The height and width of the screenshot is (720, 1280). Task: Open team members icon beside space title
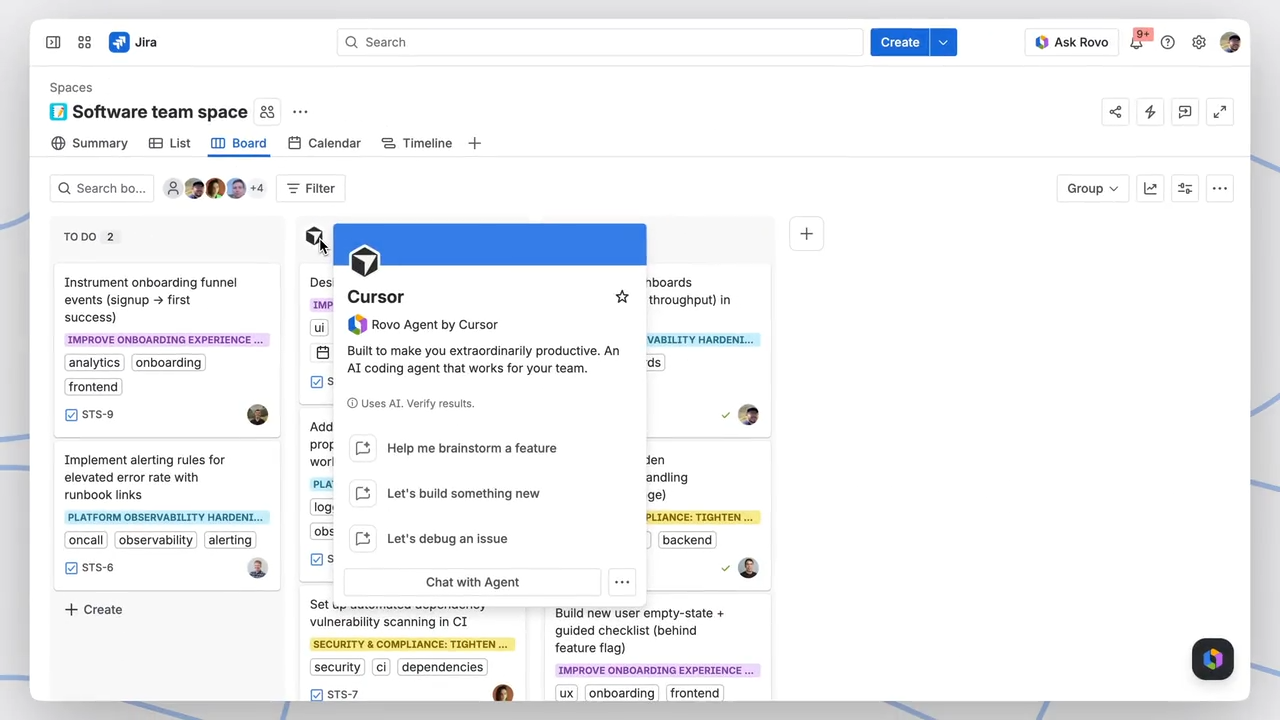[267, 112]
